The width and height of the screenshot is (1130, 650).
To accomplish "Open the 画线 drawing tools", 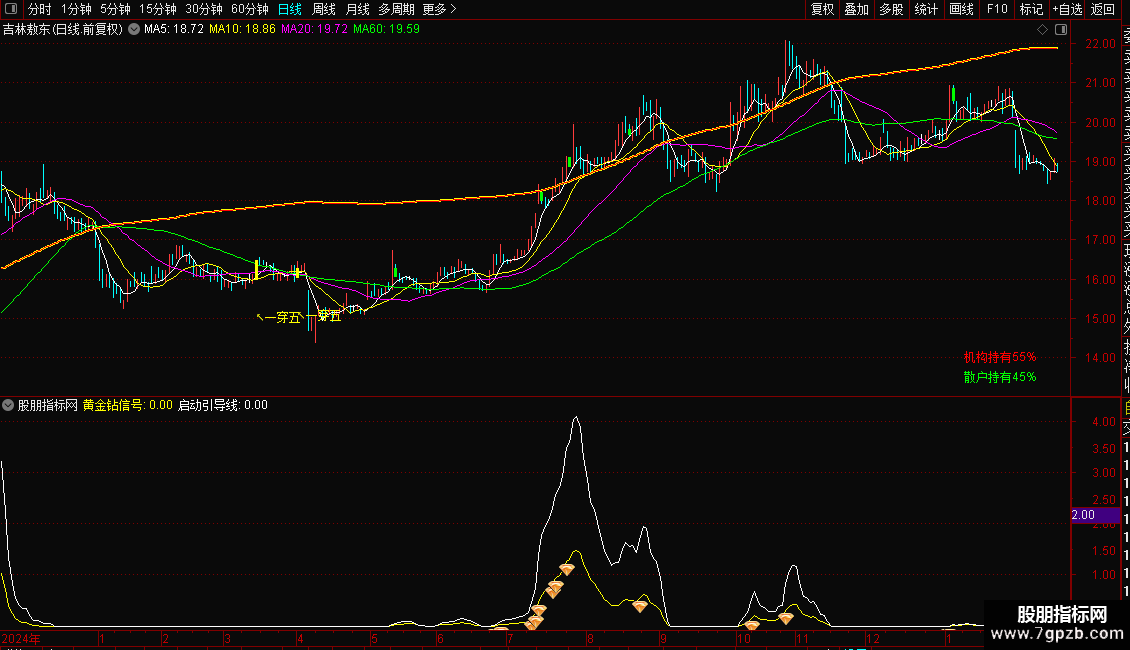I will pyautogui.click(x=961, y=9).
